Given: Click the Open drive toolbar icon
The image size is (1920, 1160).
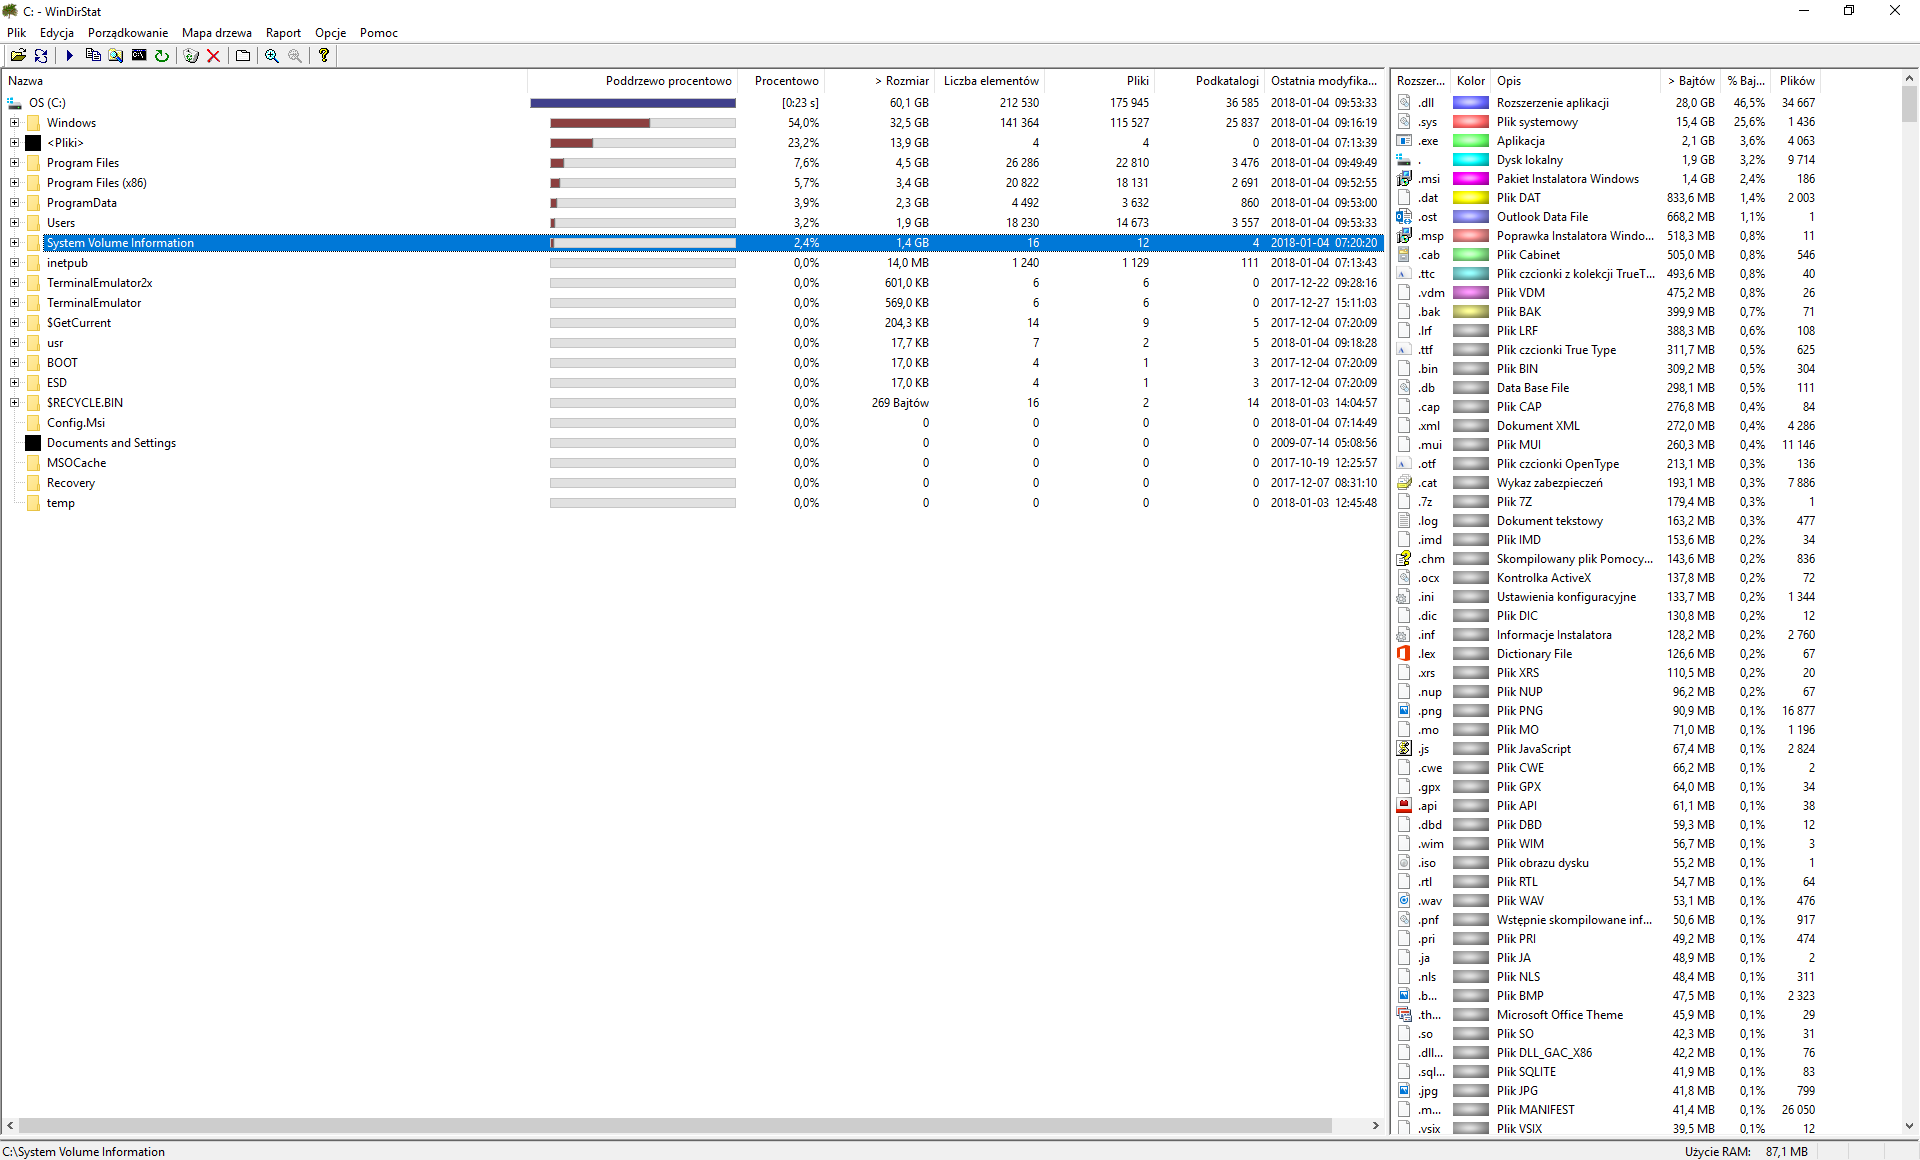Looking at the screenshot, I should [18, 56].
